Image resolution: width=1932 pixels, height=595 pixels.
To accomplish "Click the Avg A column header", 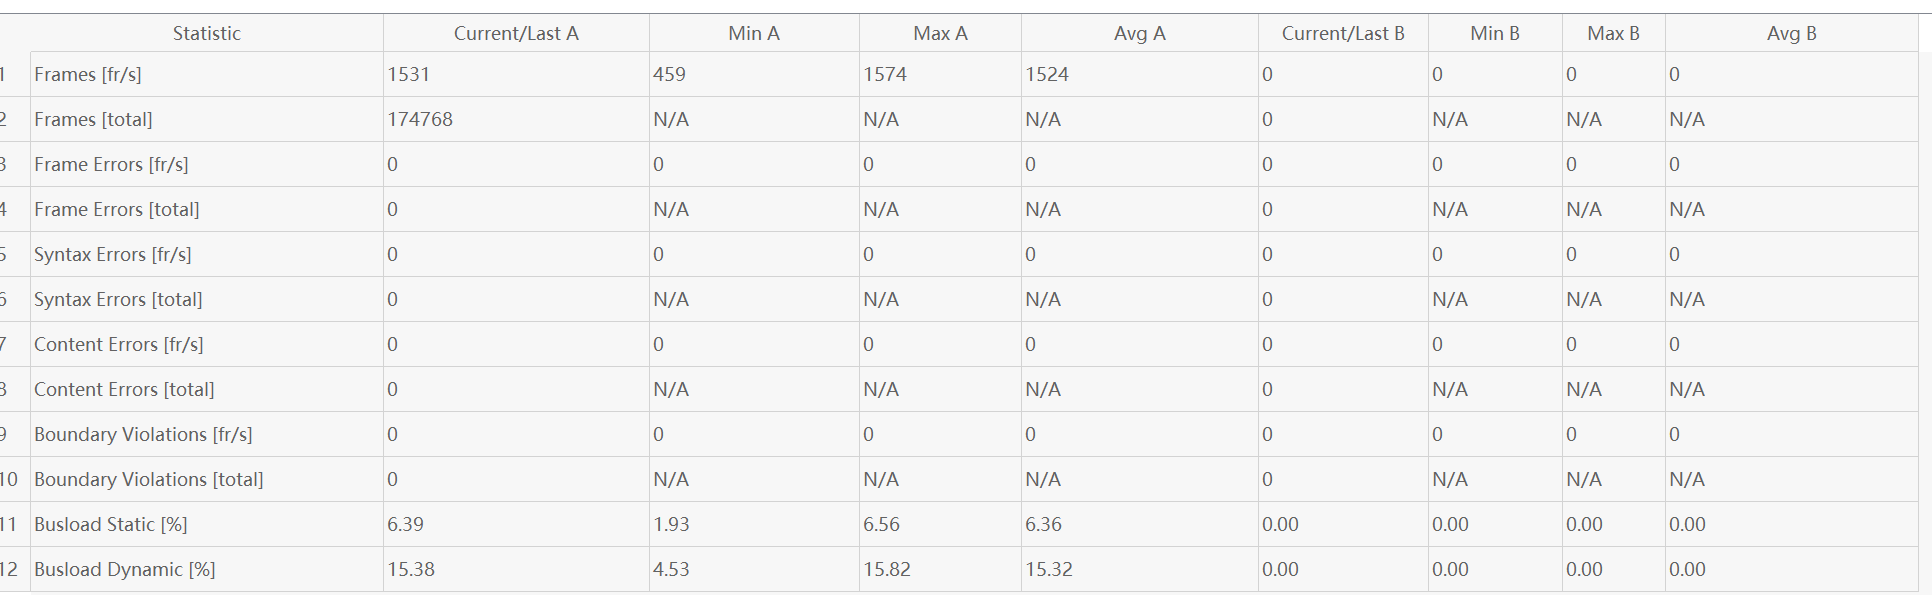I will [1139, 33].
